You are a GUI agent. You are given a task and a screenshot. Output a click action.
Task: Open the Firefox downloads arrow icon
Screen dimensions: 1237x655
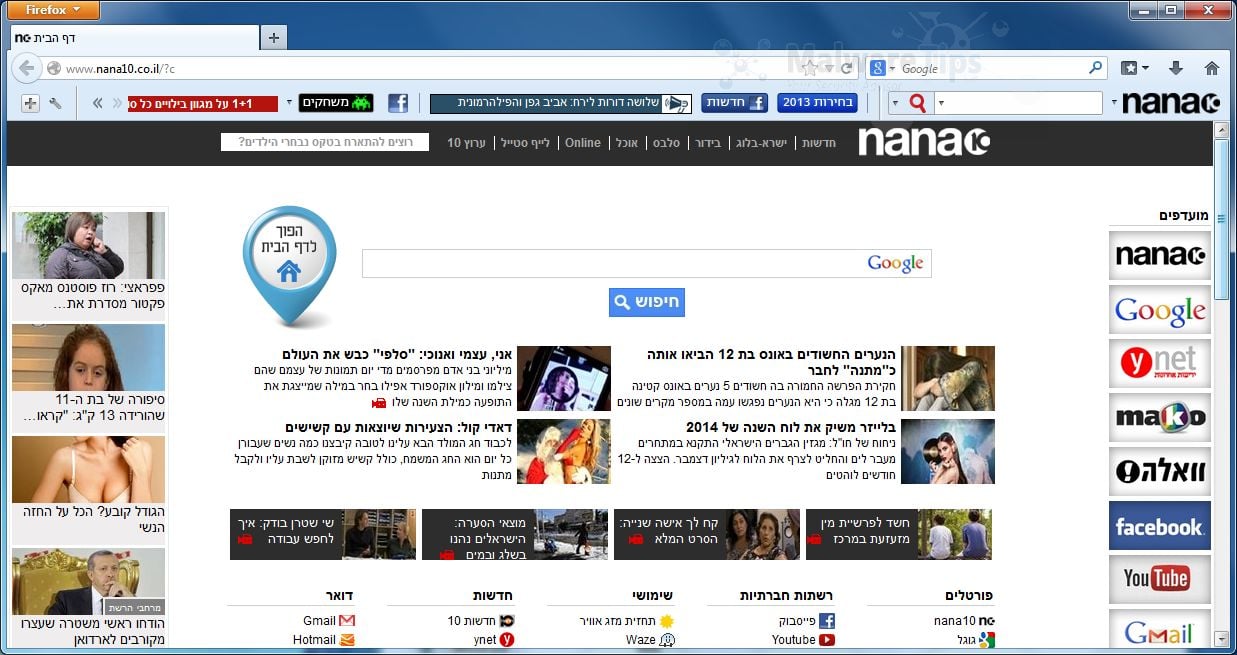[x=1175, y=68]
